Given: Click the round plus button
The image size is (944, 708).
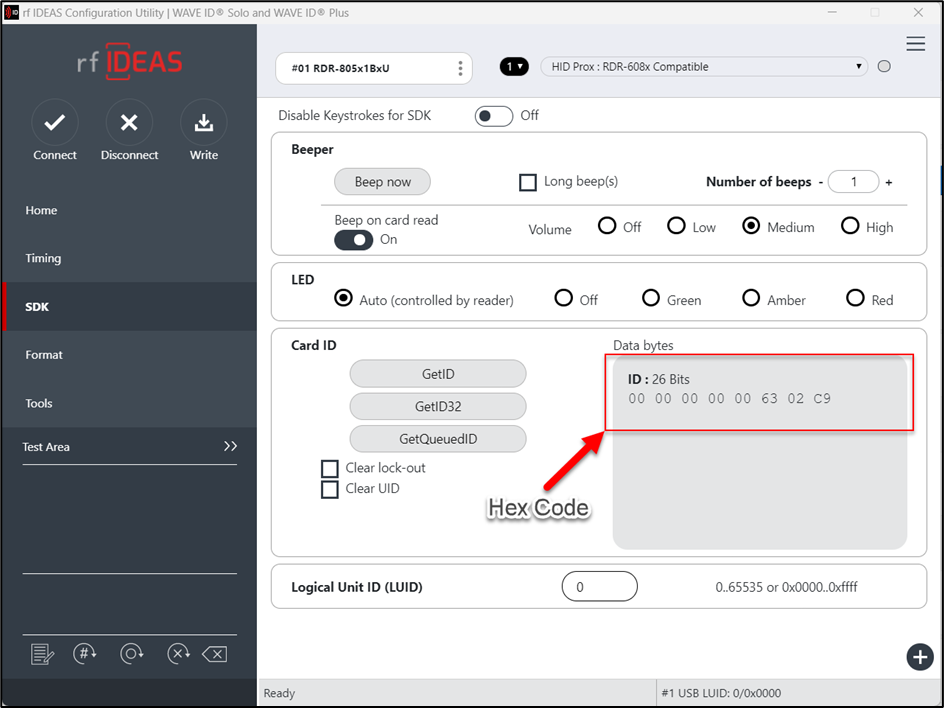Looking at the screenshot, I should [919, 657].
